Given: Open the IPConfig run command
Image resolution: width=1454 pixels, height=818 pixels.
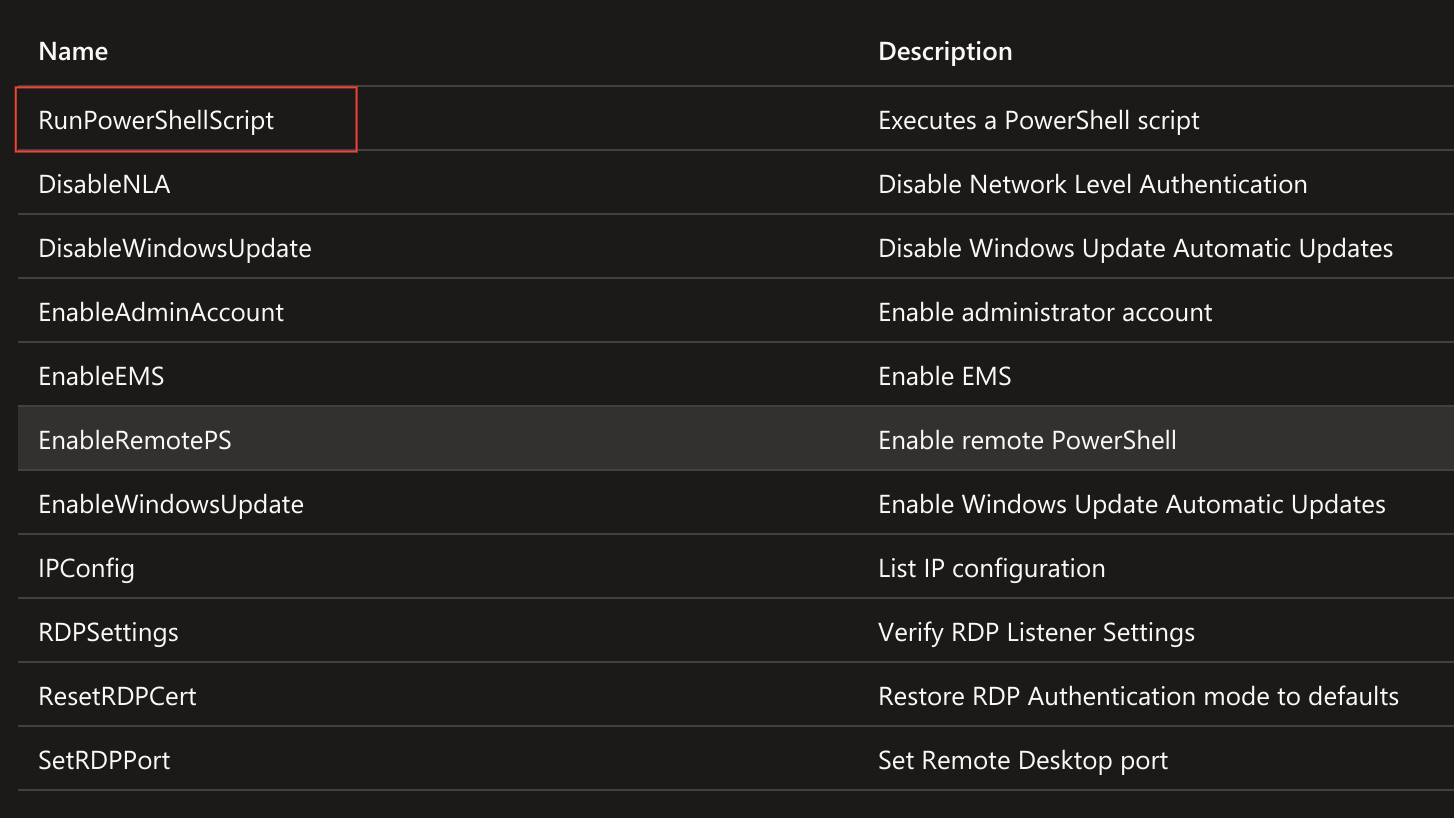Looking at the screenshot, I should tap(86, 568).
